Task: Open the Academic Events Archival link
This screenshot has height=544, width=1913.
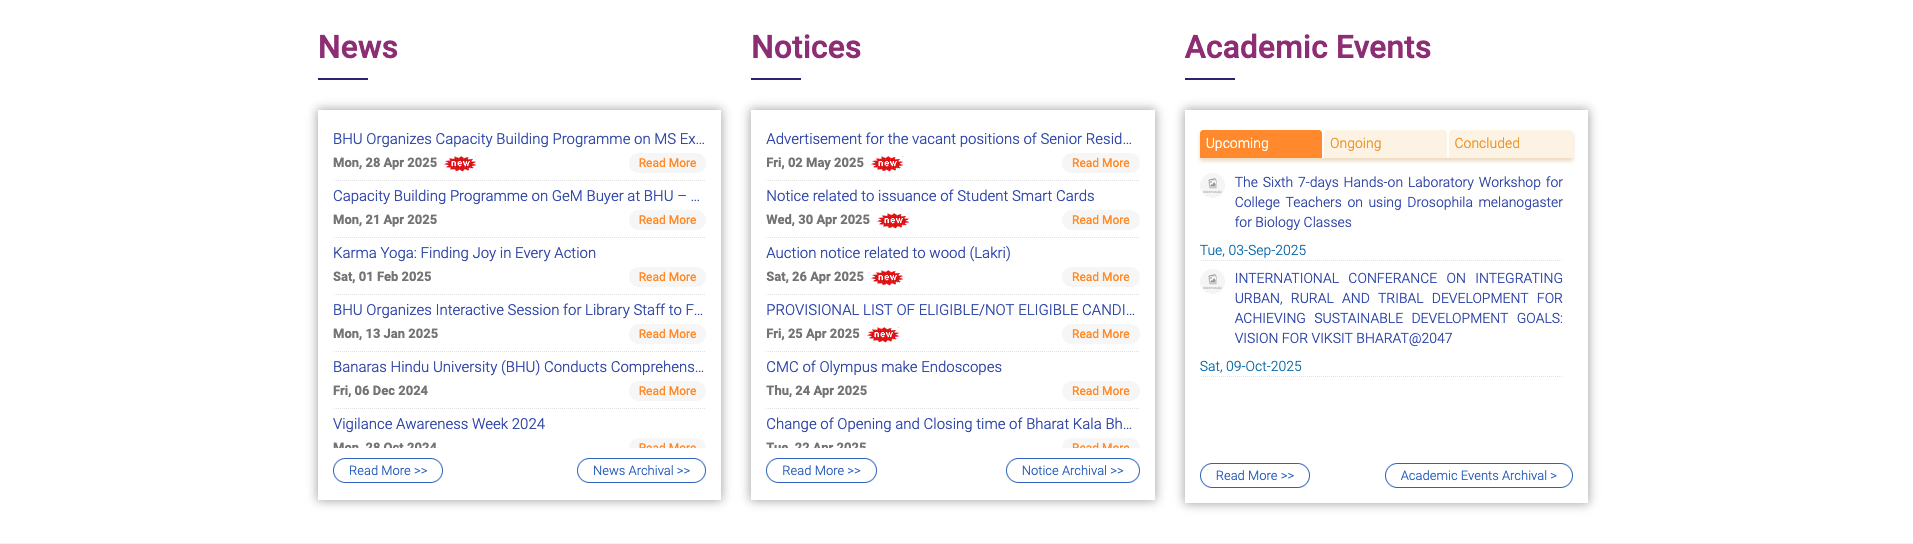Action: point(1478,476)
